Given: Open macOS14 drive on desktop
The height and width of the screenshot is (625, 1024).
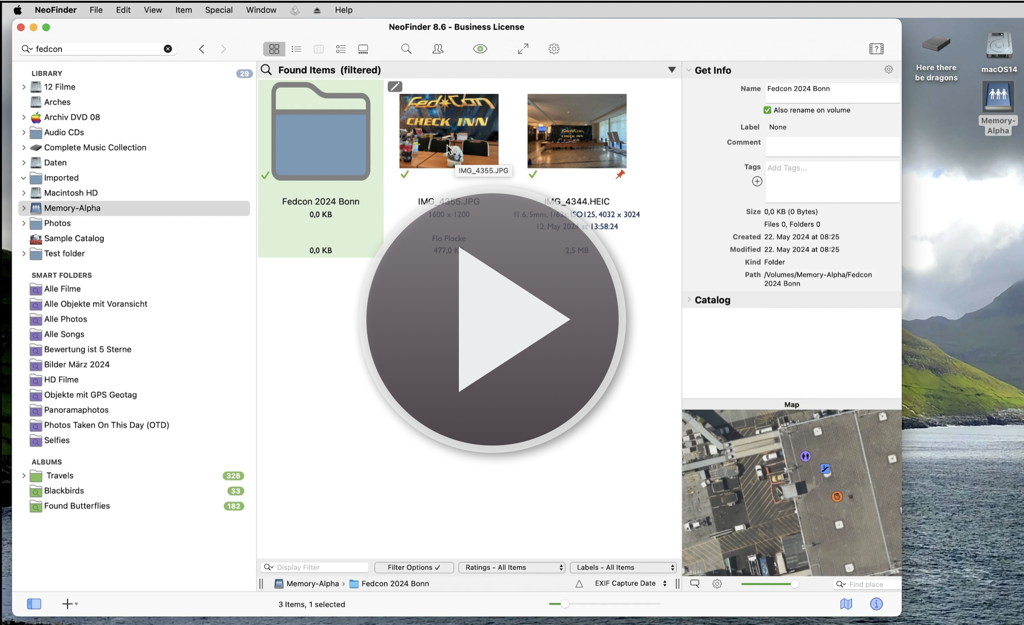Looking at the screenshot, I should tap(999, 52).
